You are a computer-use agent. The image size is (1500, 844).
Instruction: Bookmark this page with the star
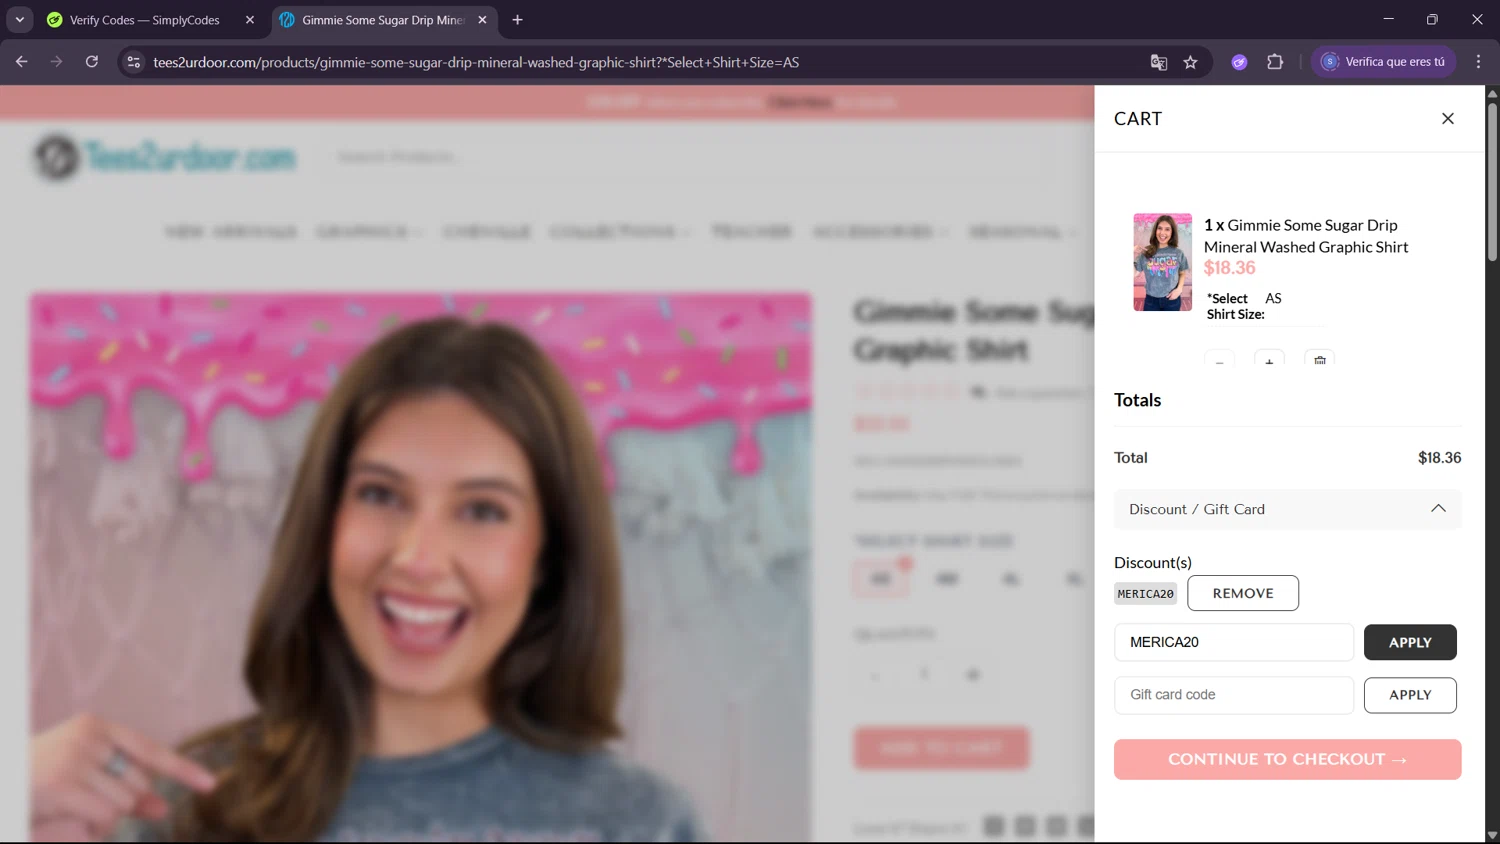point(1190,62)
